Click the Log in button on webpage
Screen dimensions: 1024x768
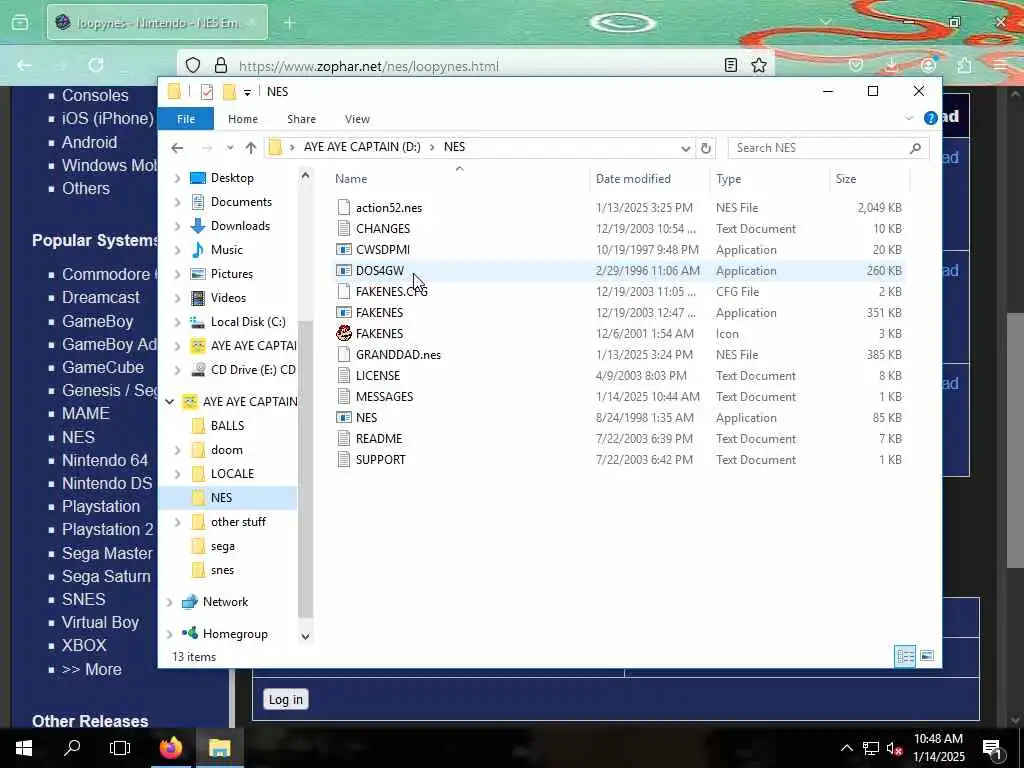click(286, 699)
